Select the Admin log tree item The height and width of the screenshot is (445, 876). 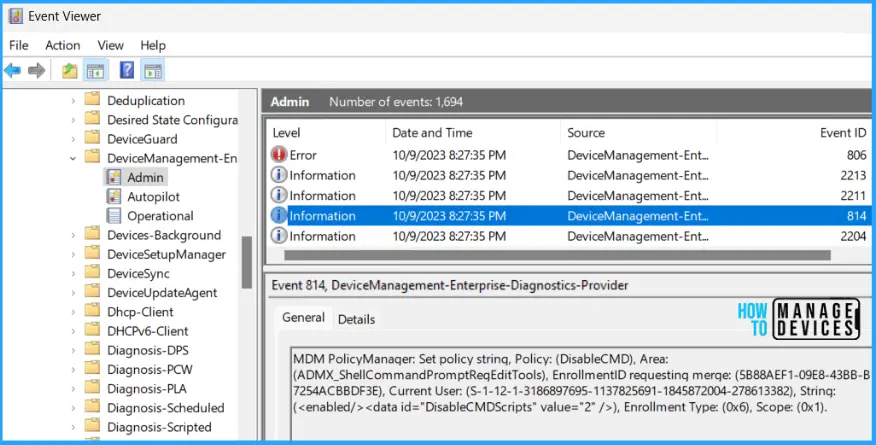pyautogui.click(x=136, y=178)
